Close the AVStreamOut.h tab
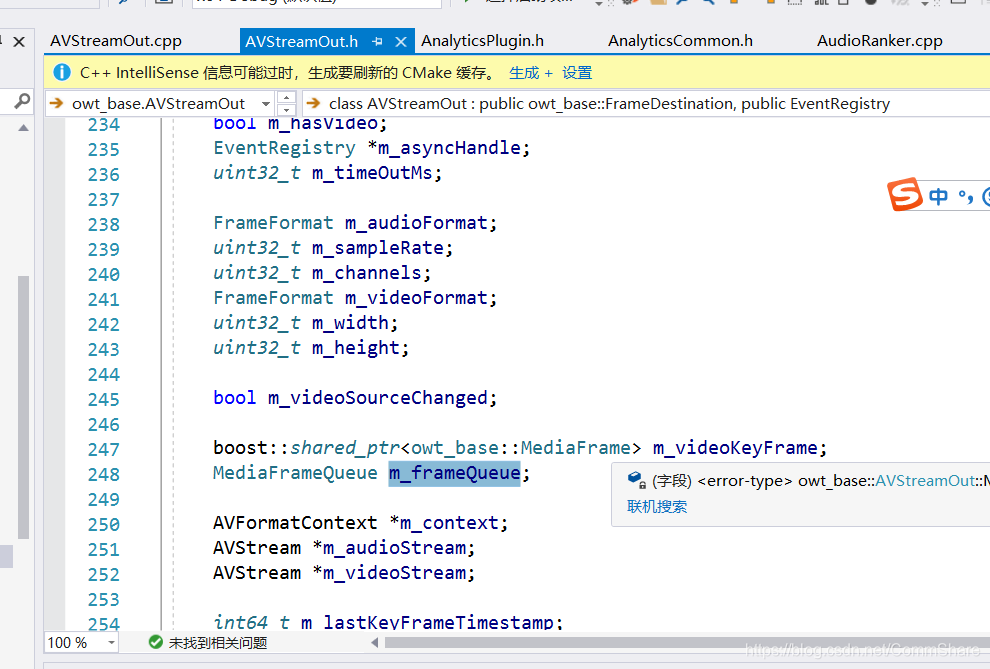This screenshot has height=669, width=990. (x=401, y=42)
